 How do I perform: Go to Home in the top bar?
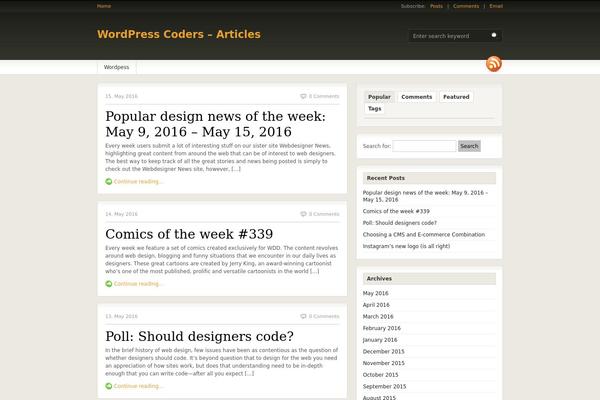click(104, 6)
